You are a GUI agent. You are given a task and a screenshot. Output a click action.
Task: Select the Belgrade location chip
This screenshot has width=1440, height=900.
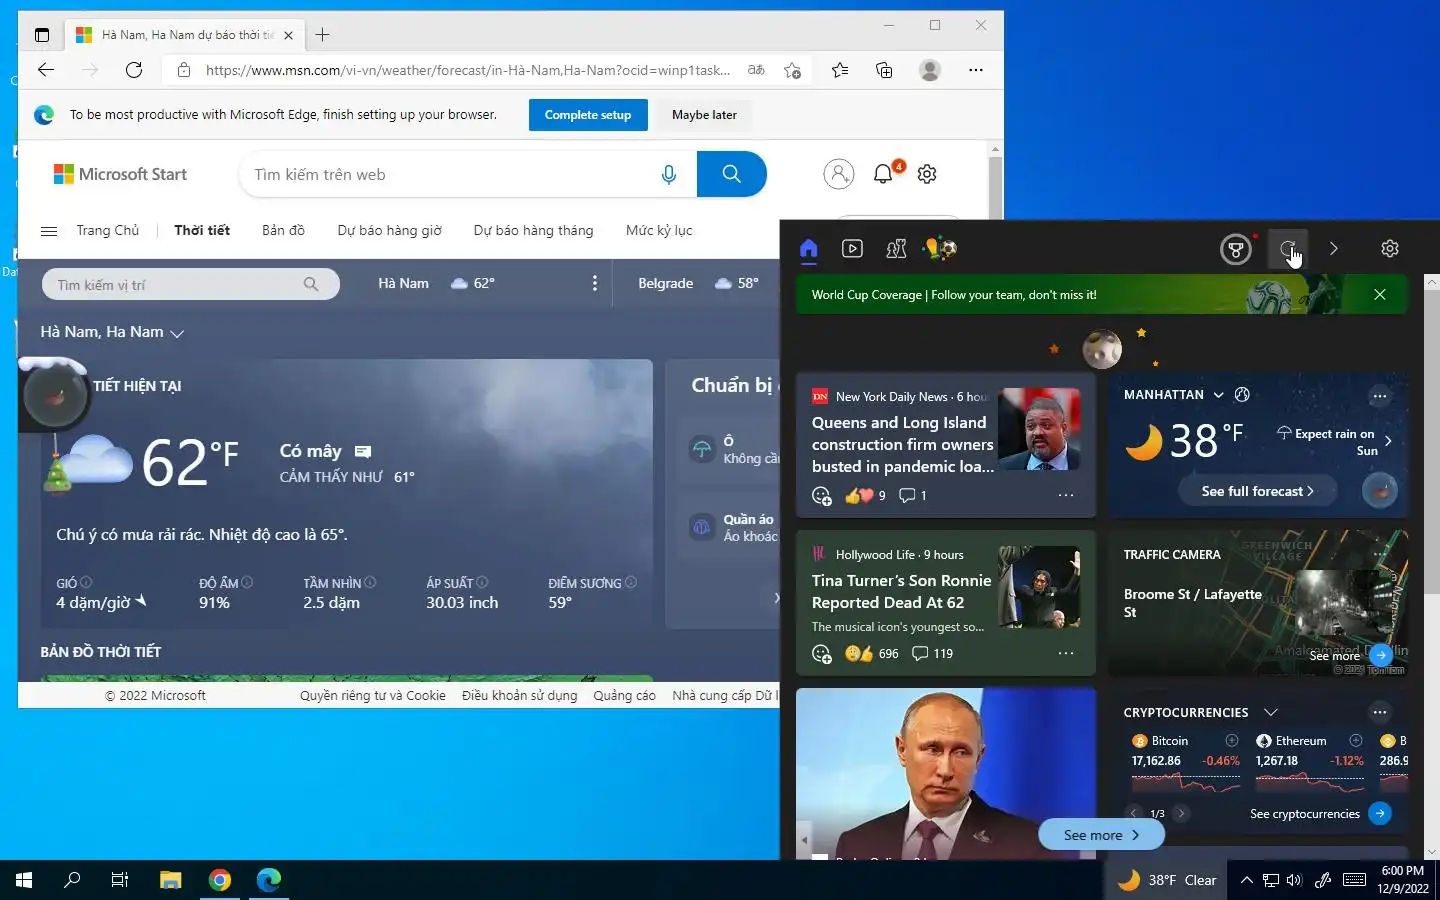click(x=698, y=283)
